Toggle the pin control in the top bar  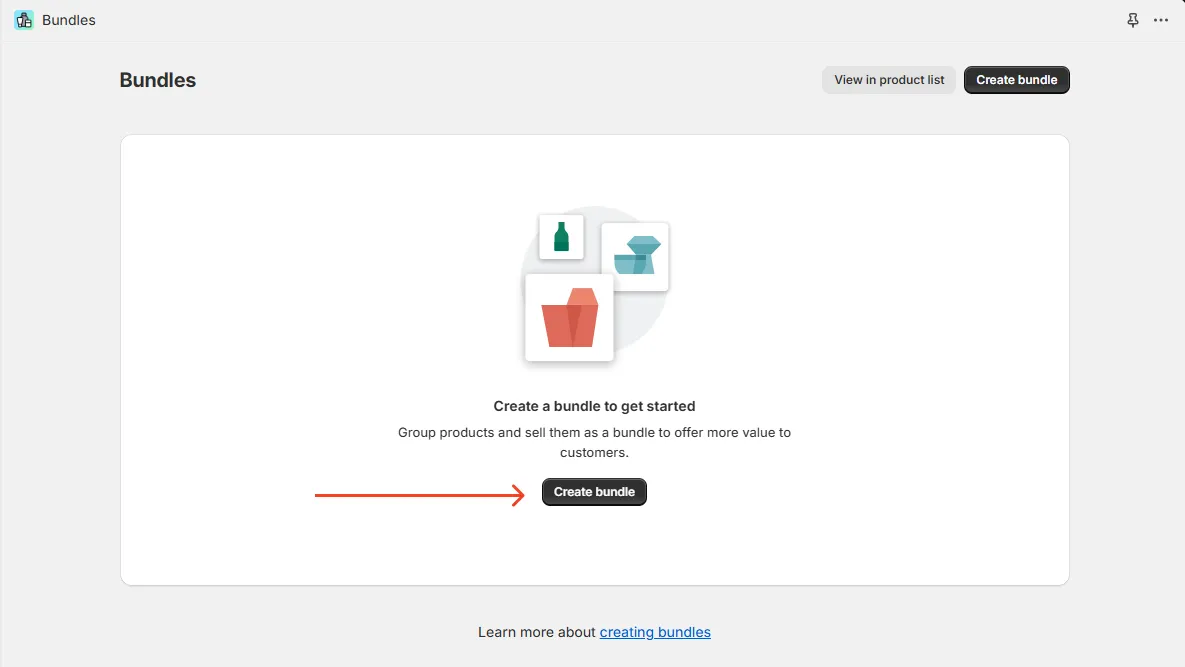point(1132,19)
